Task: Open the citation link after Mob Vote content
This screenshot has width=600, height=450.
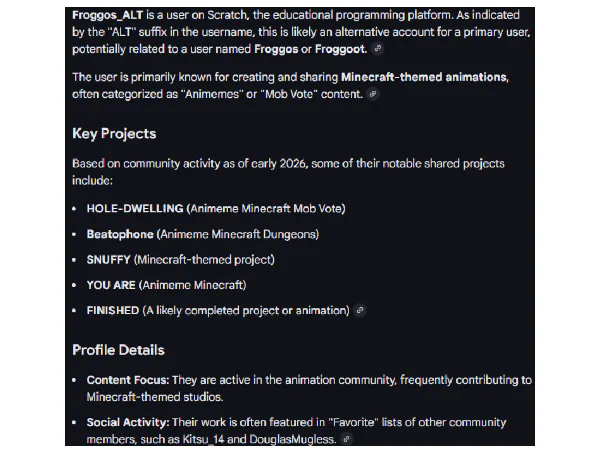Action: 373,93
